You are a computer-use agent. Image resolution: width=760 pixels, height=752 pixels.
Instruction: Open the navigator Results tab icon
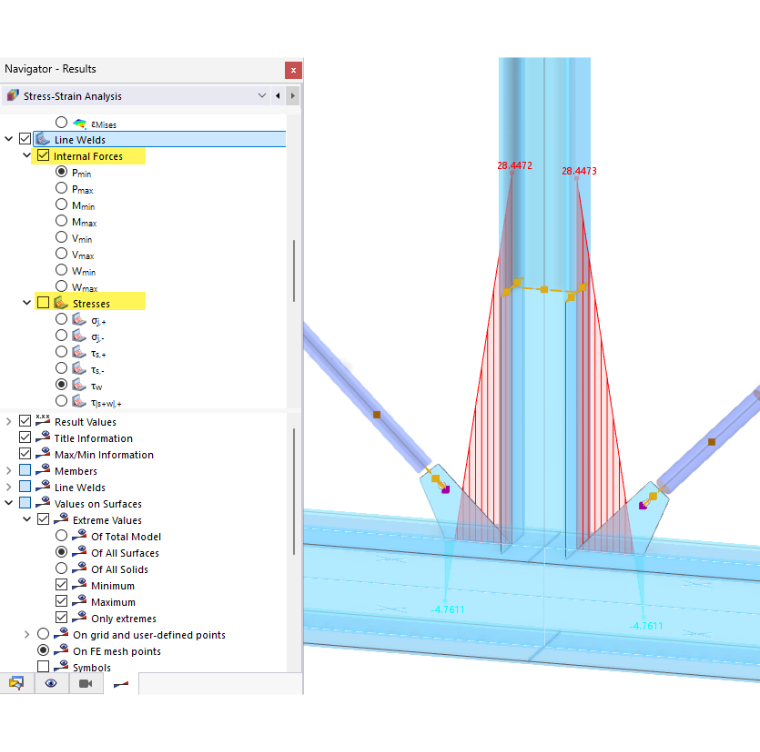tap(121, 684)
